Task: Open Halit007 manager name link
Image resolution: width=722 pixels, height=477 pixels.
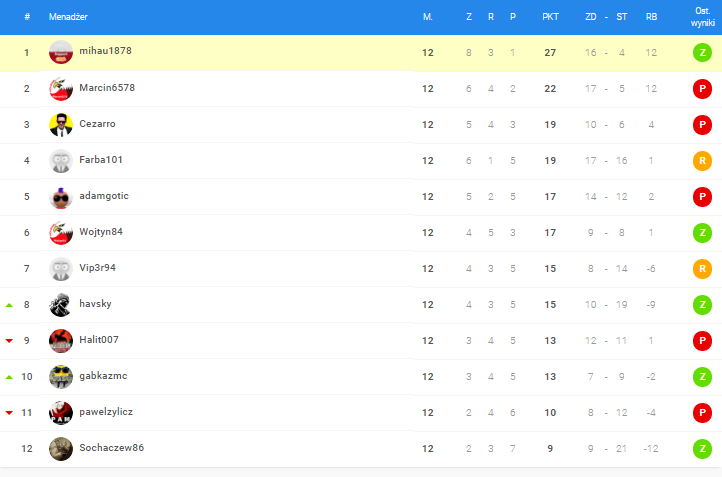Action: [x=99, y=340]
